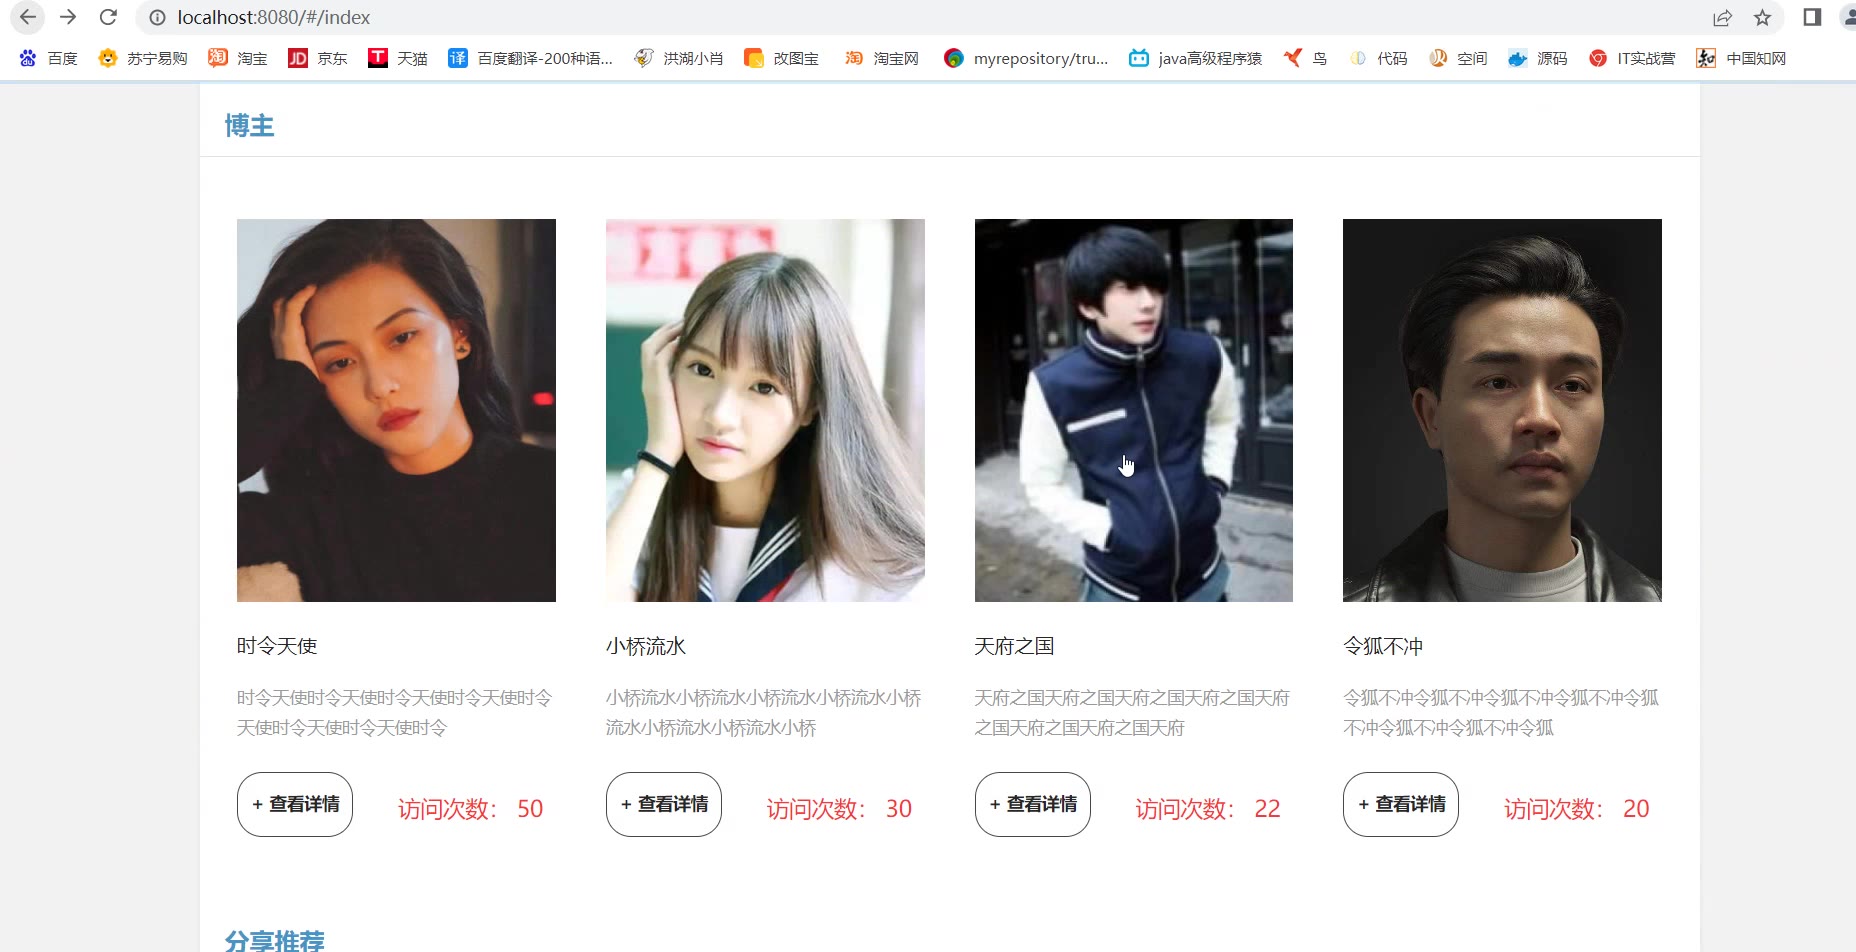Image resolution: width=1856 pixels, height=952 pixels.
Task: Click the 令狐不冲 blogger name
Action: tap(1383, 646)
